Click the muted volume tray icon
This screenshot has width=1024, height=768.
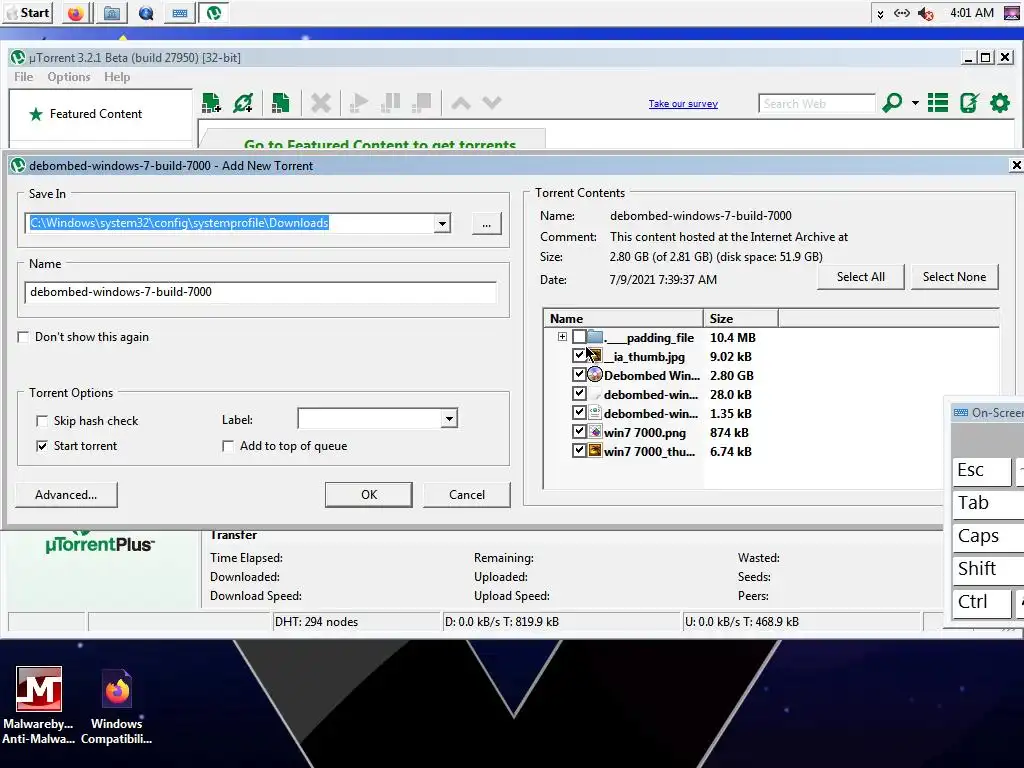point(925,13)
